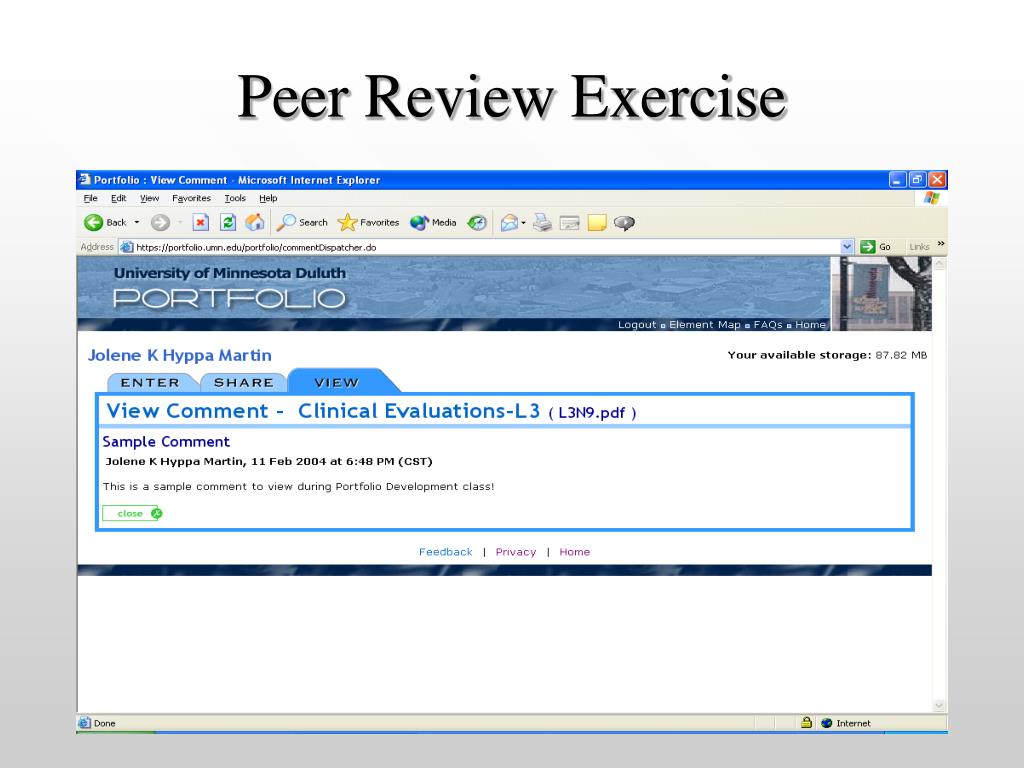
Task: Open the Mail envelope icon
Action: coord(509,223)
